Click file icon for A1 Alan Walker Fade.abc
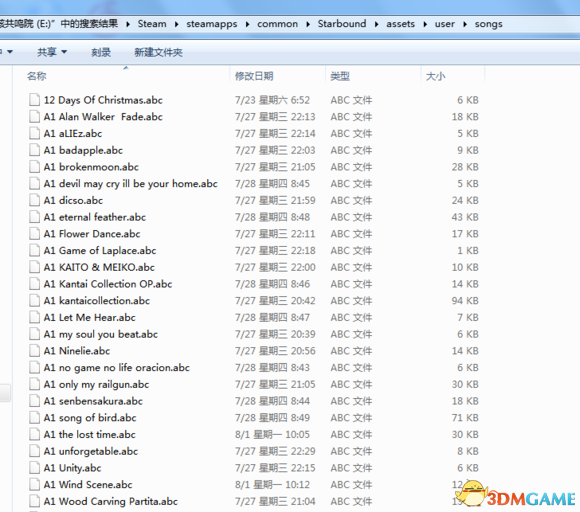 34,117
